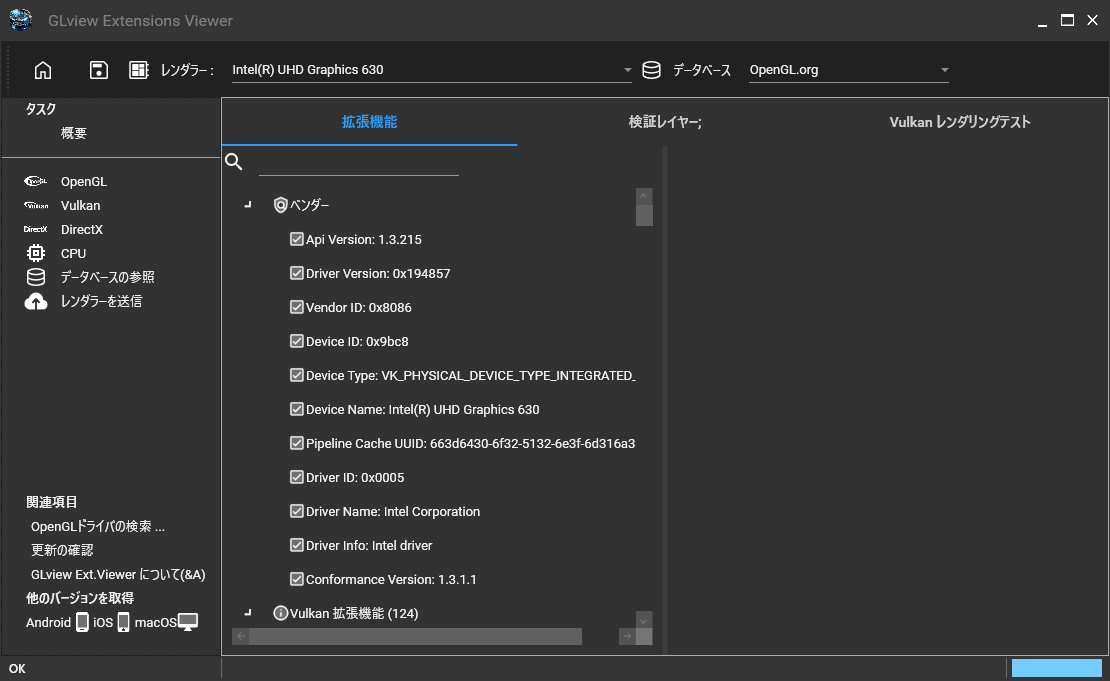Collapse the ベンダー tree node
The width and height of the screenshot is (1110, 681).
point(248,205)
